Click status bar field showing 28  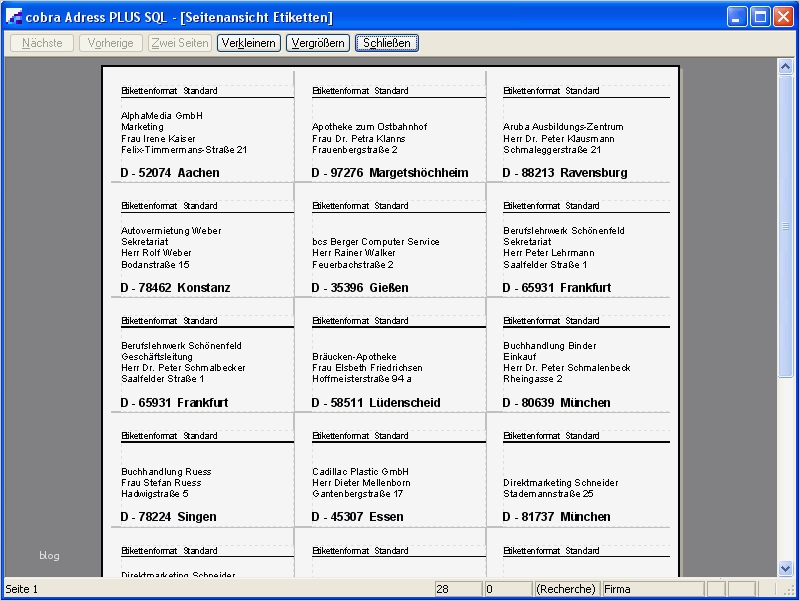tap(458, 589)
